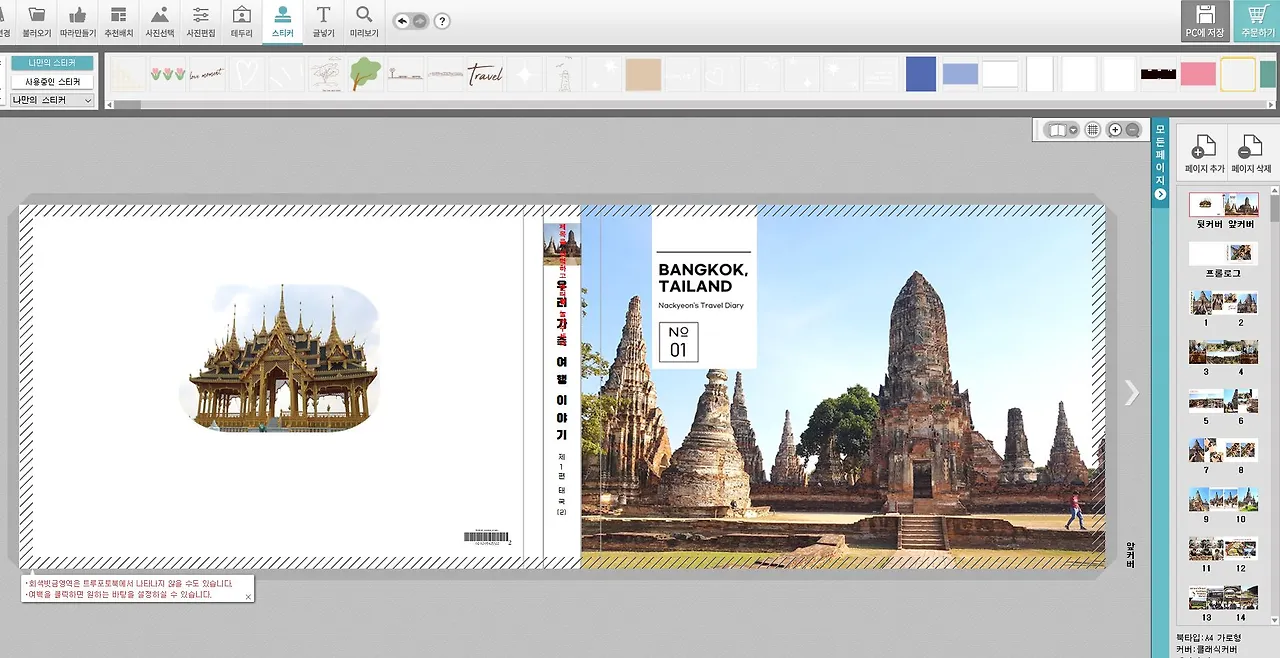Select the black torn strip sticker
Screen dimensions: 1280x658
click(1158, 74)
